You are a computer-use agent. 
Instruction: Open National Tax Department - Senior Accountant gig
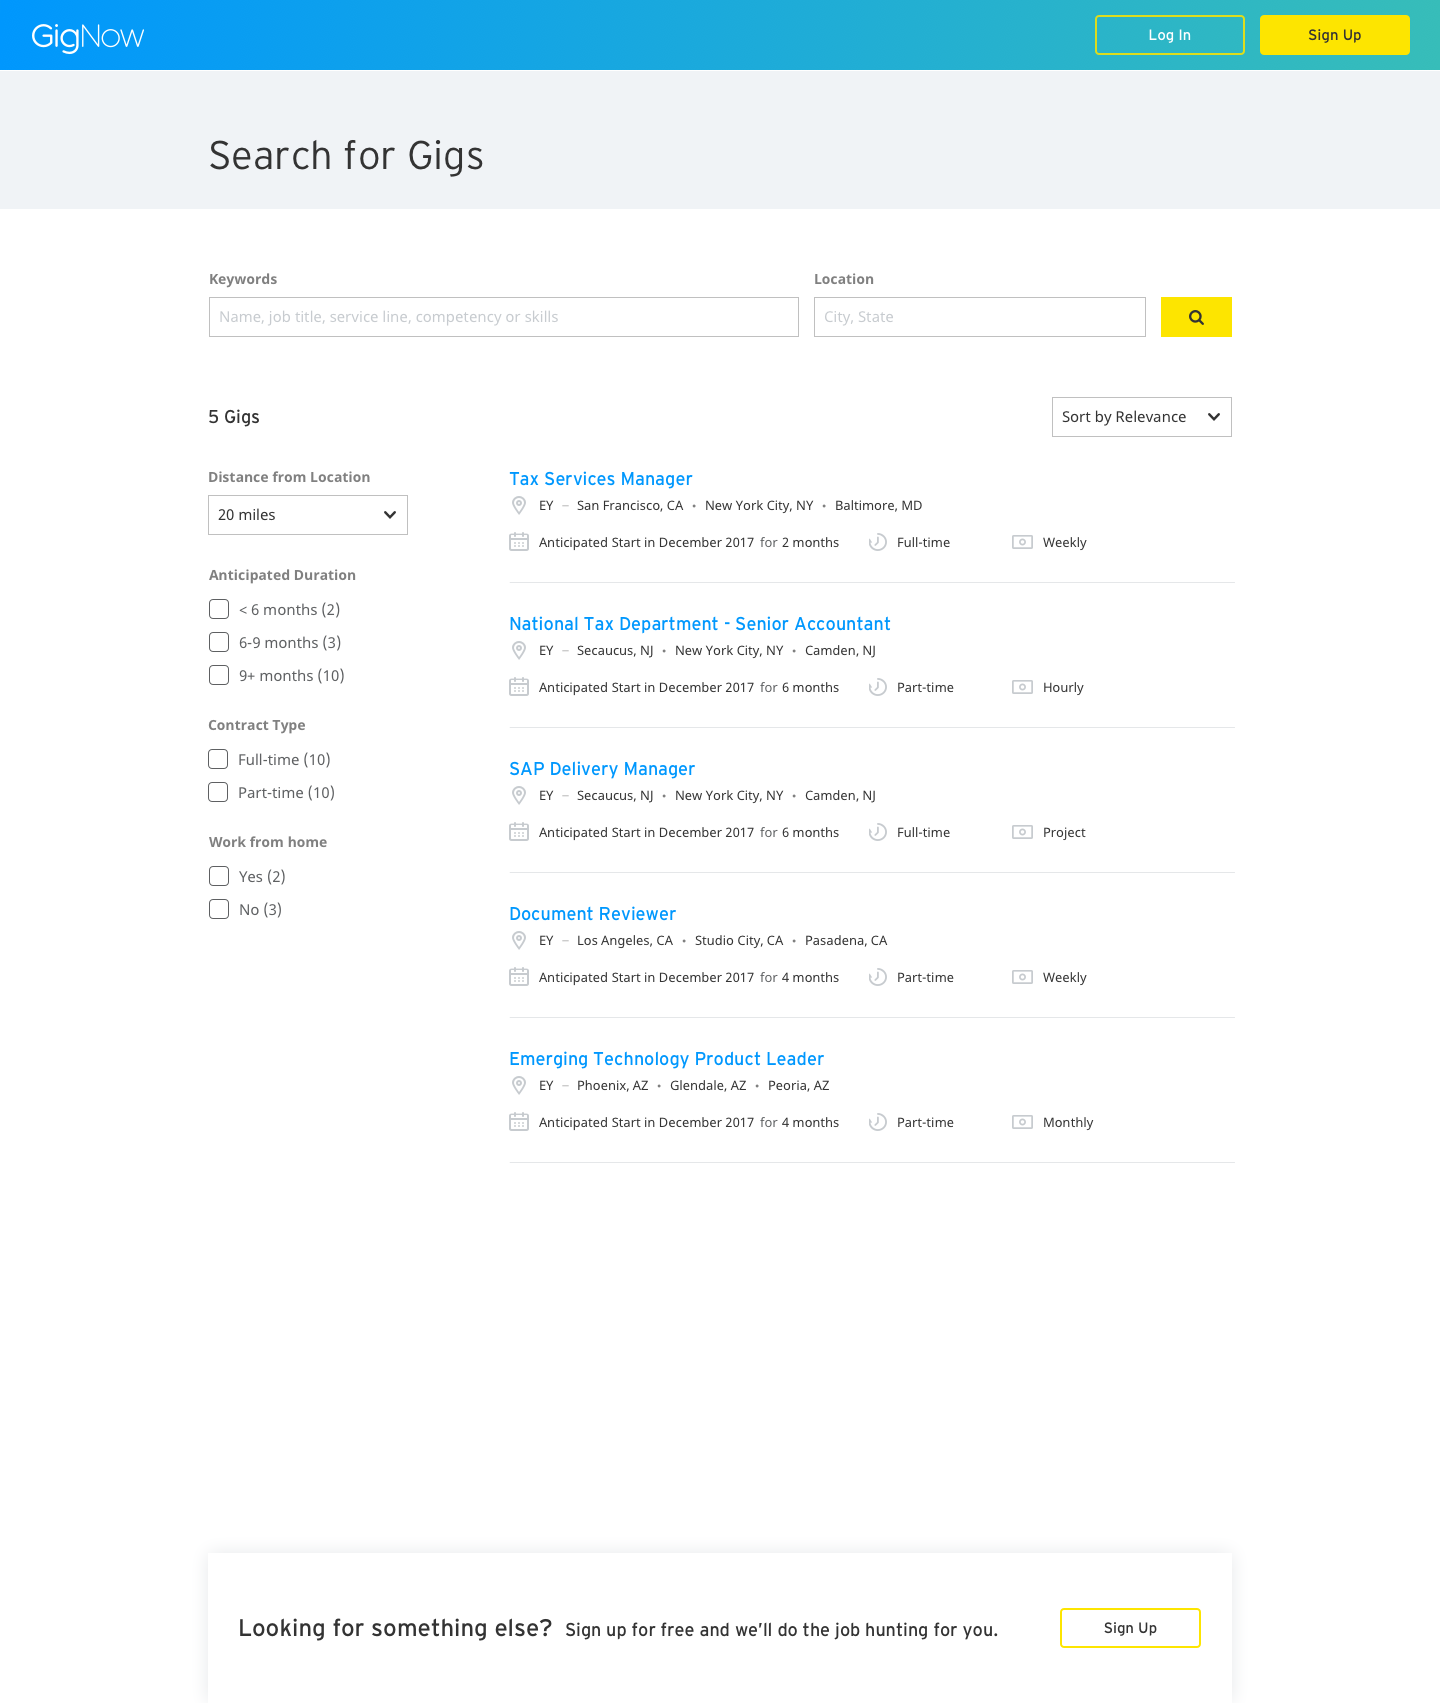[x=700, y=624]
